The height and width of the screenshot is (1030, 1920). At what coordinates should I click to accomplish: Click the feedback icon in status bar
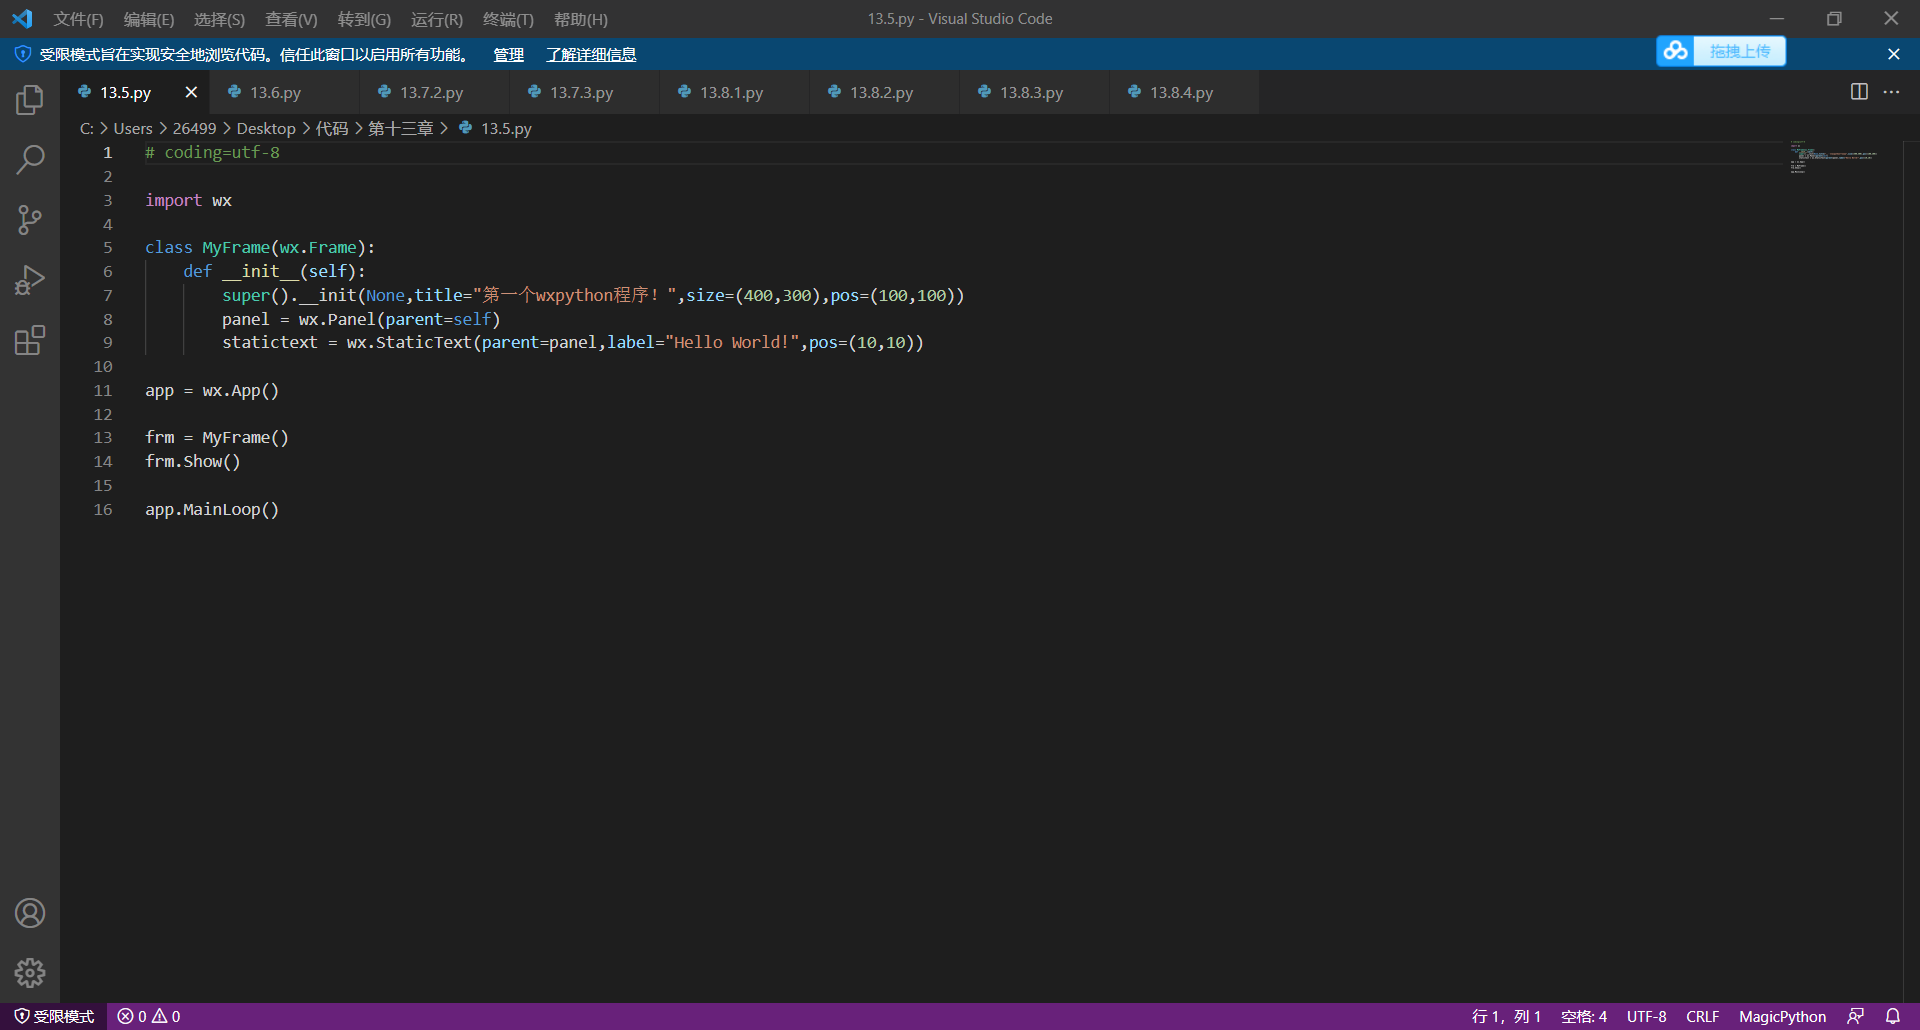tap(1856, 1016)
